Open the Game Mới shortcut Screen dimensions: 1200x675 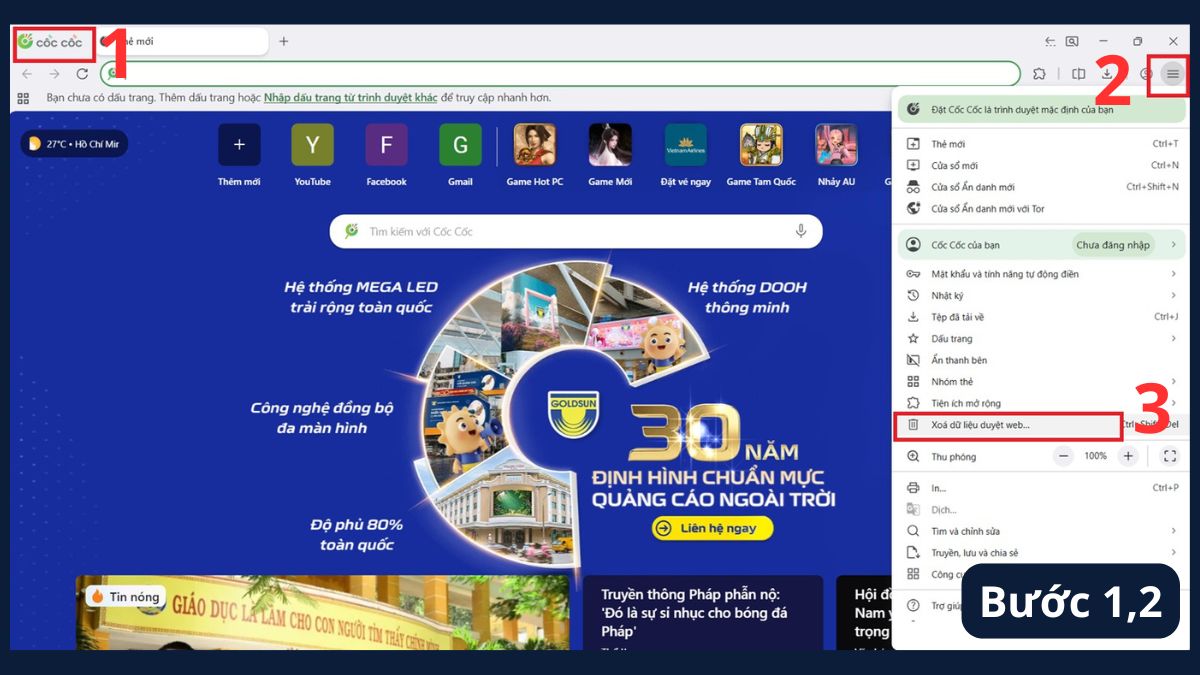click(610, 154)
